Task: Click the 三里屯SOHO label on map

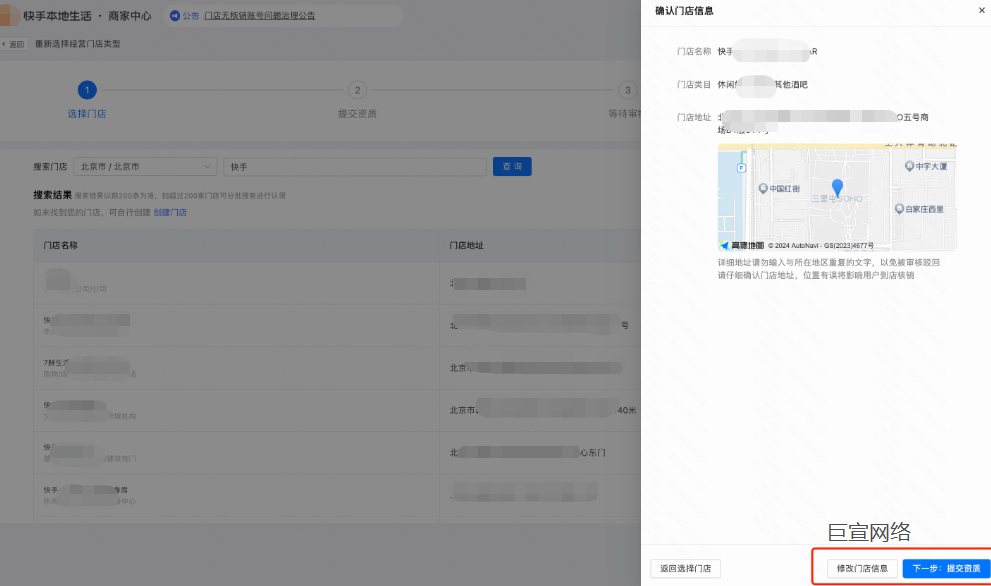Action: point(837,198)
